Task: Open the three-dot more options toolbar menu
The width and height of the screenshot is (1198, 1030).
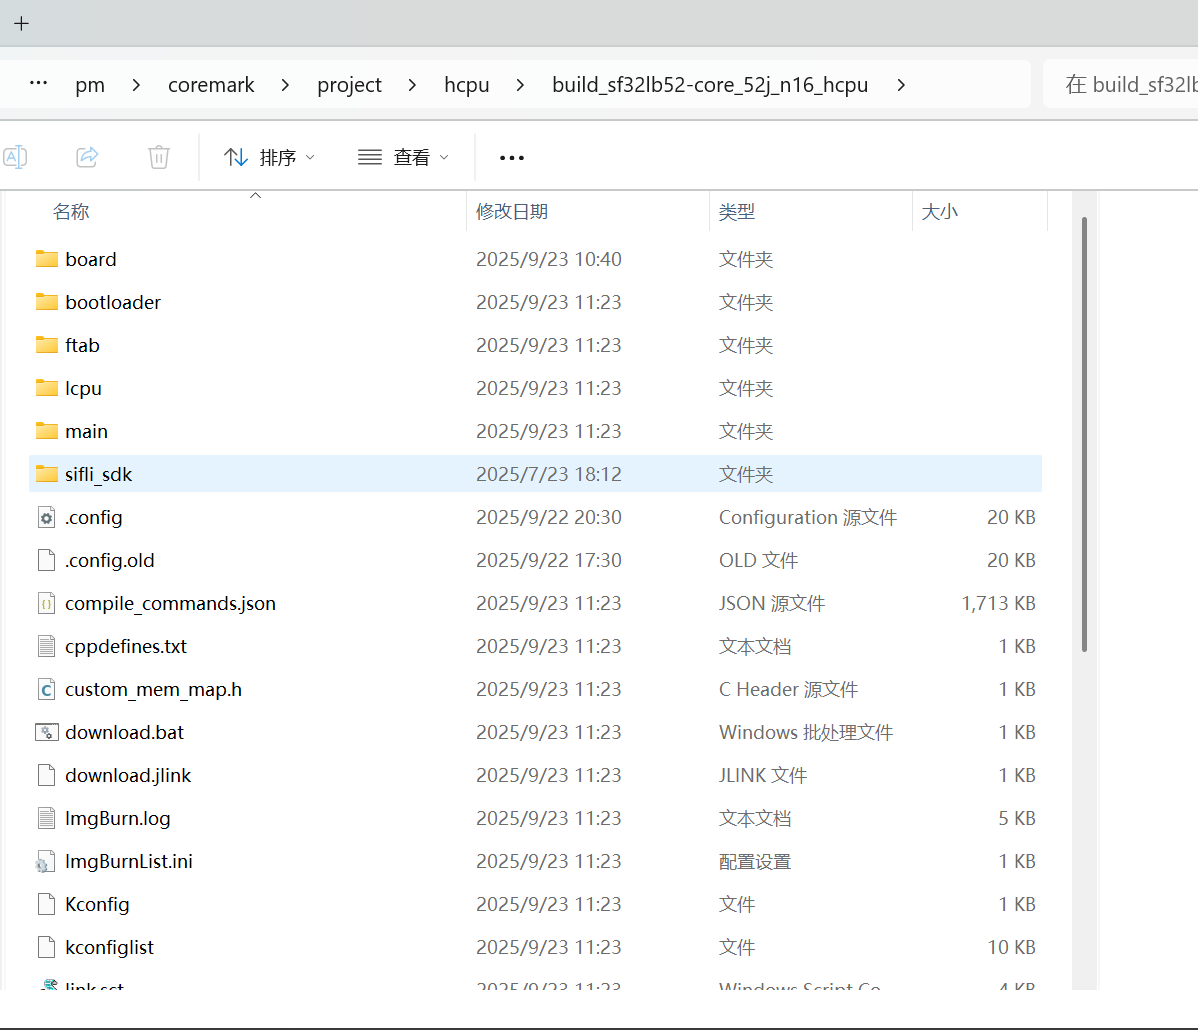Action: click(511, 158)
